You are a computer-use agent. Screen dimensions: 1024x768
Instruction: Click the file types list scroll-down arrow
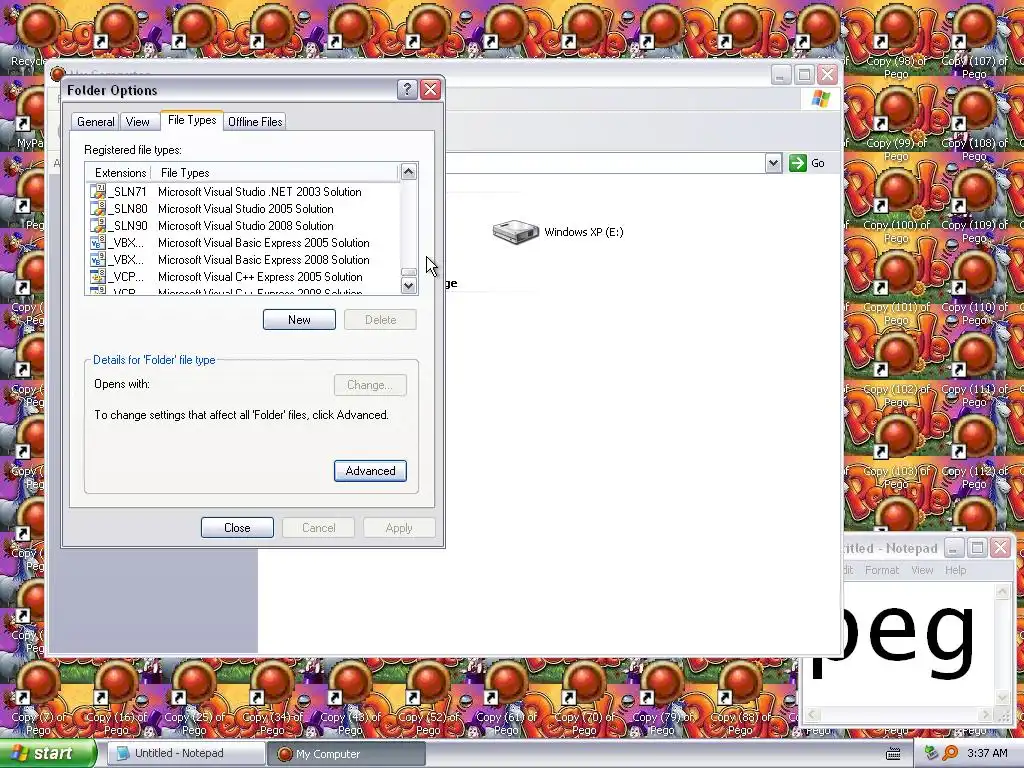[x=408, y=285]
